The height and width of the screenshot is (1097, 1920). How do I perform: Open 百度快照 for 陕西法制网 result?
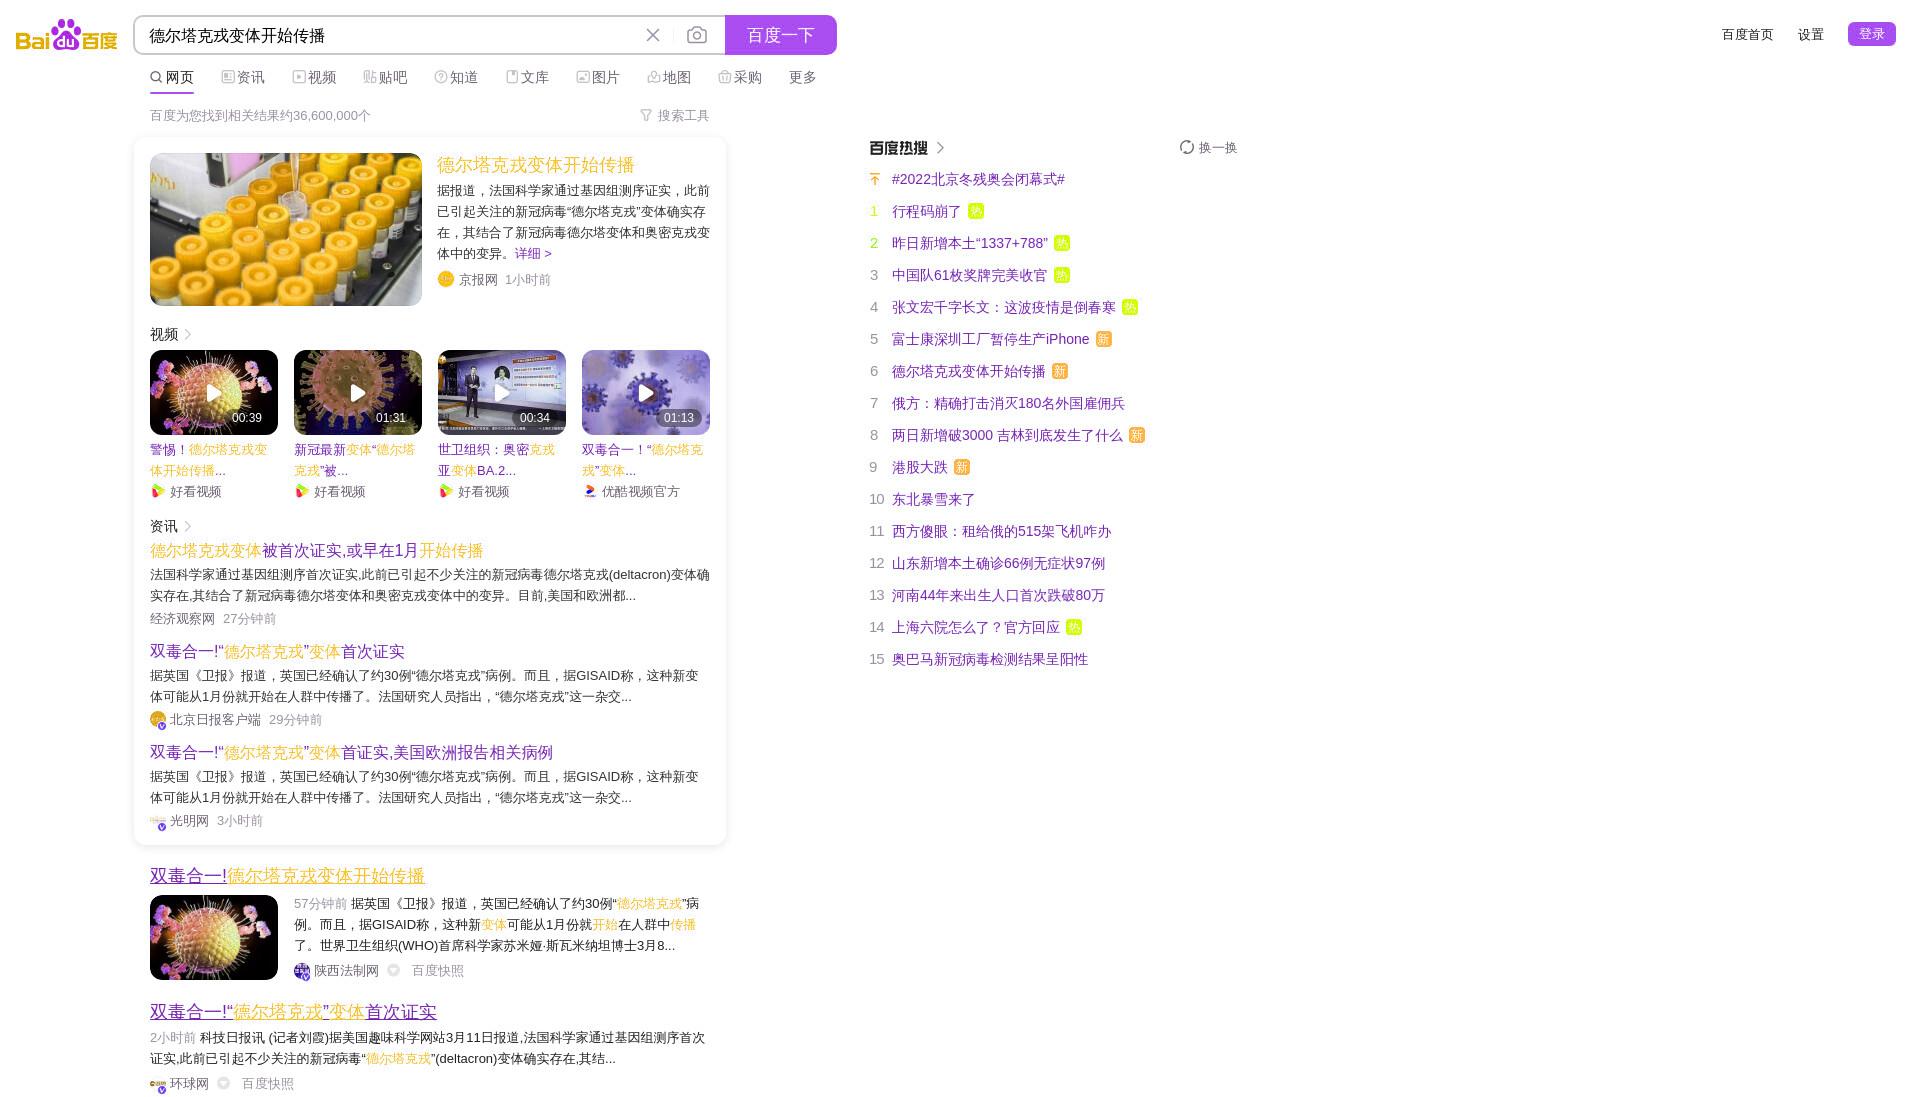[438, 971]
